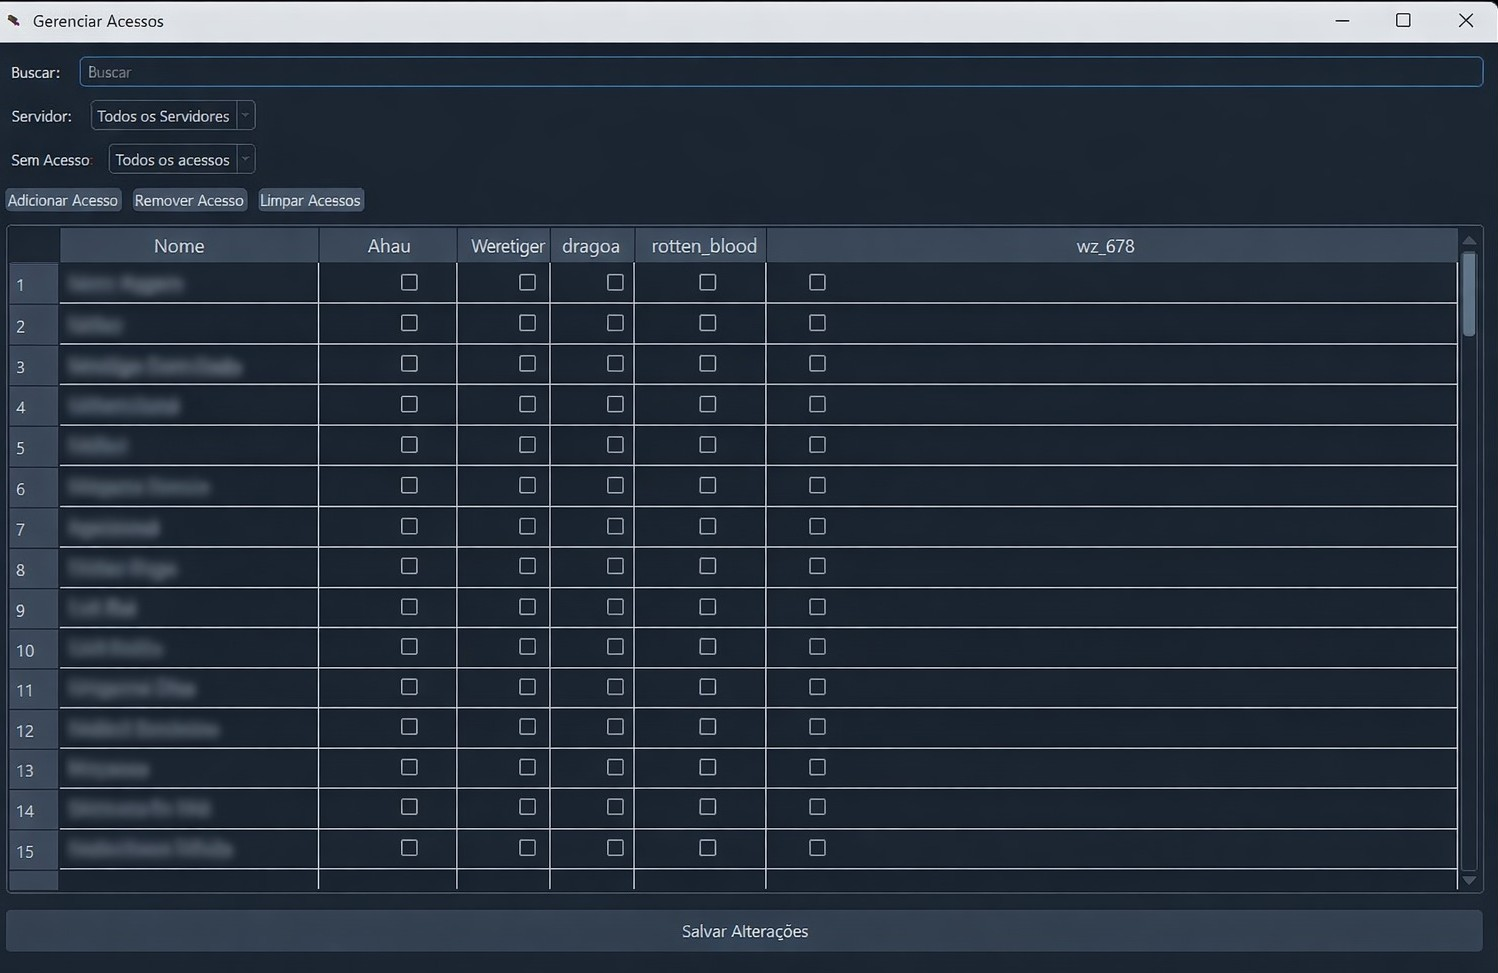Click the app icon in title bar
Screen dimensions: 1498x973
click(14, 21)
